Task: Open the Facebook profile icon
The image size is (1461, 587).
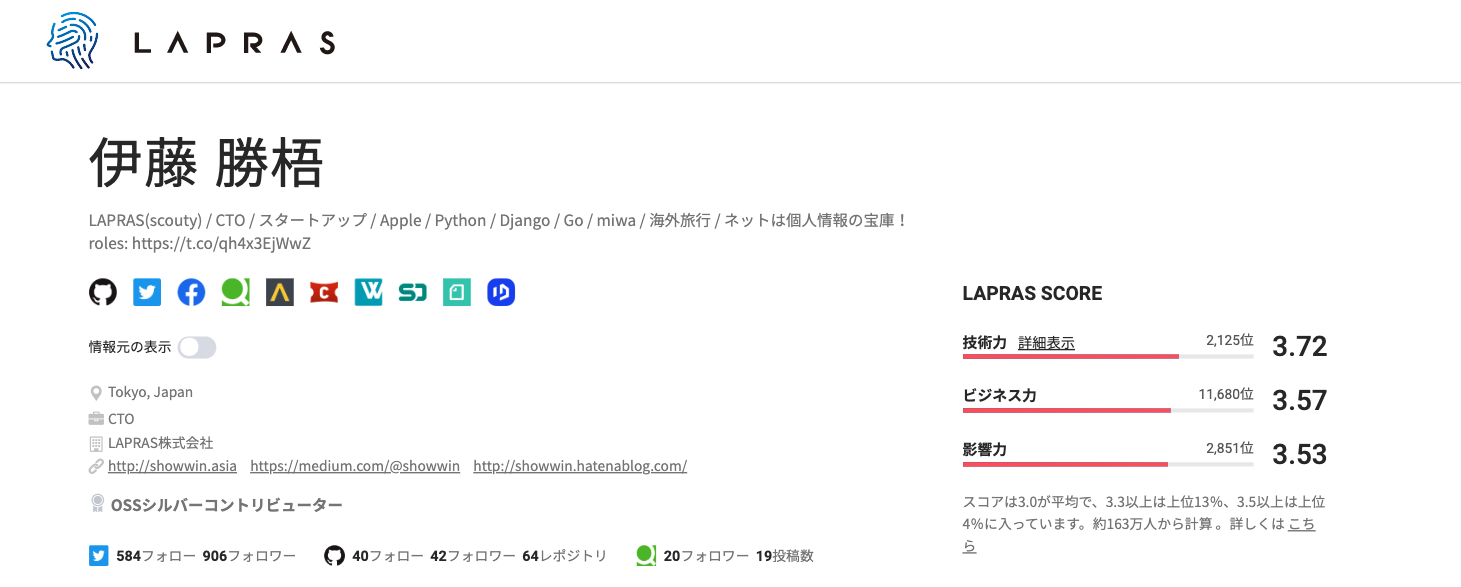Action: click(190, 291)
